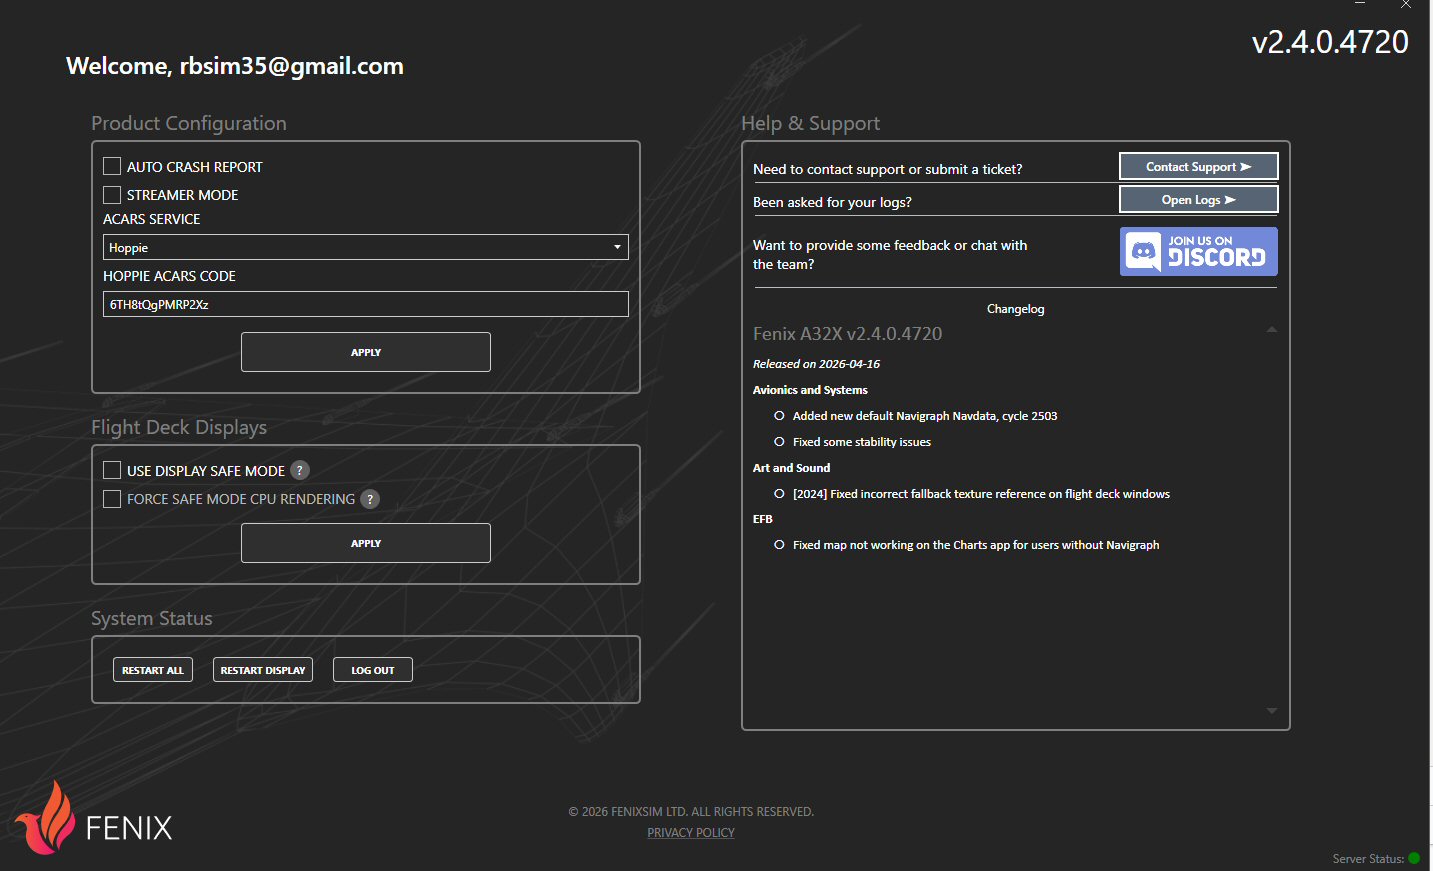
Task: Click the changelog scroll up arrow
Action: pyautogui.click(x=1272, y=329)
